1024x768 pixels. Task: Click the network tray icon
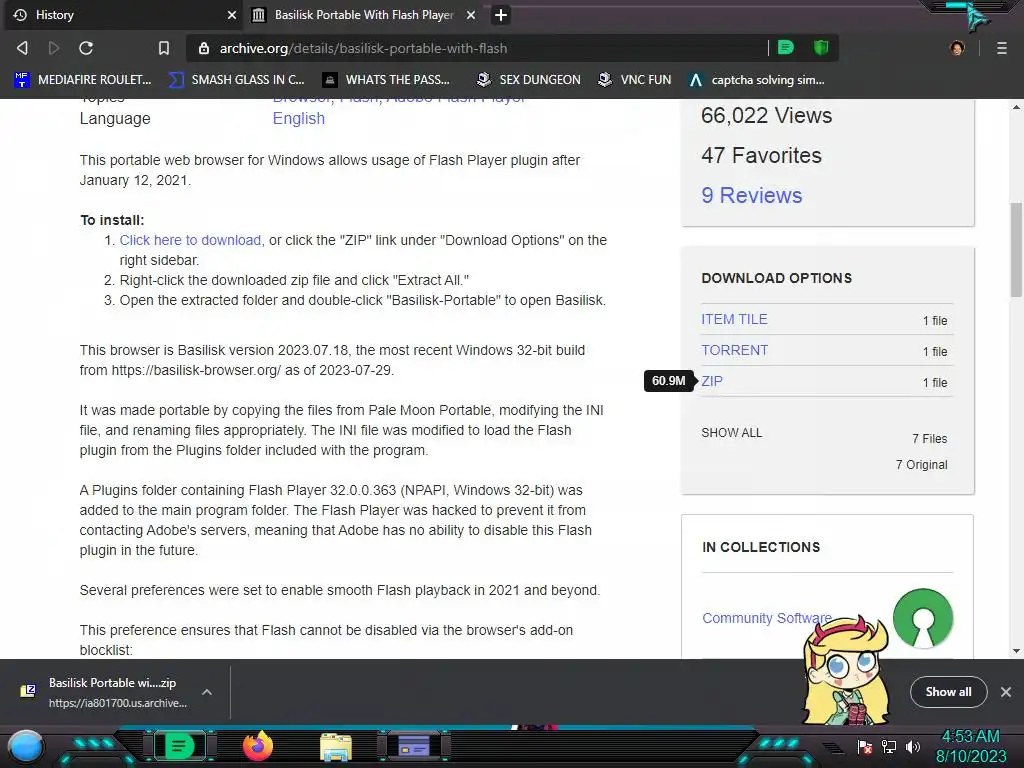pyautogui.click(x=889, y=747)
